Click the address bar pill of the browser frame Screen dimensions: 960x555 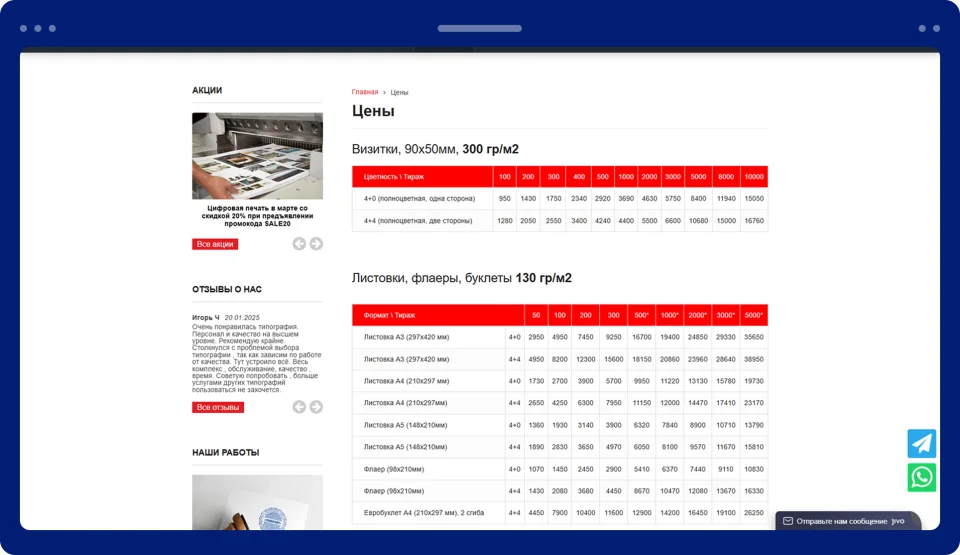tap(479, 28)
